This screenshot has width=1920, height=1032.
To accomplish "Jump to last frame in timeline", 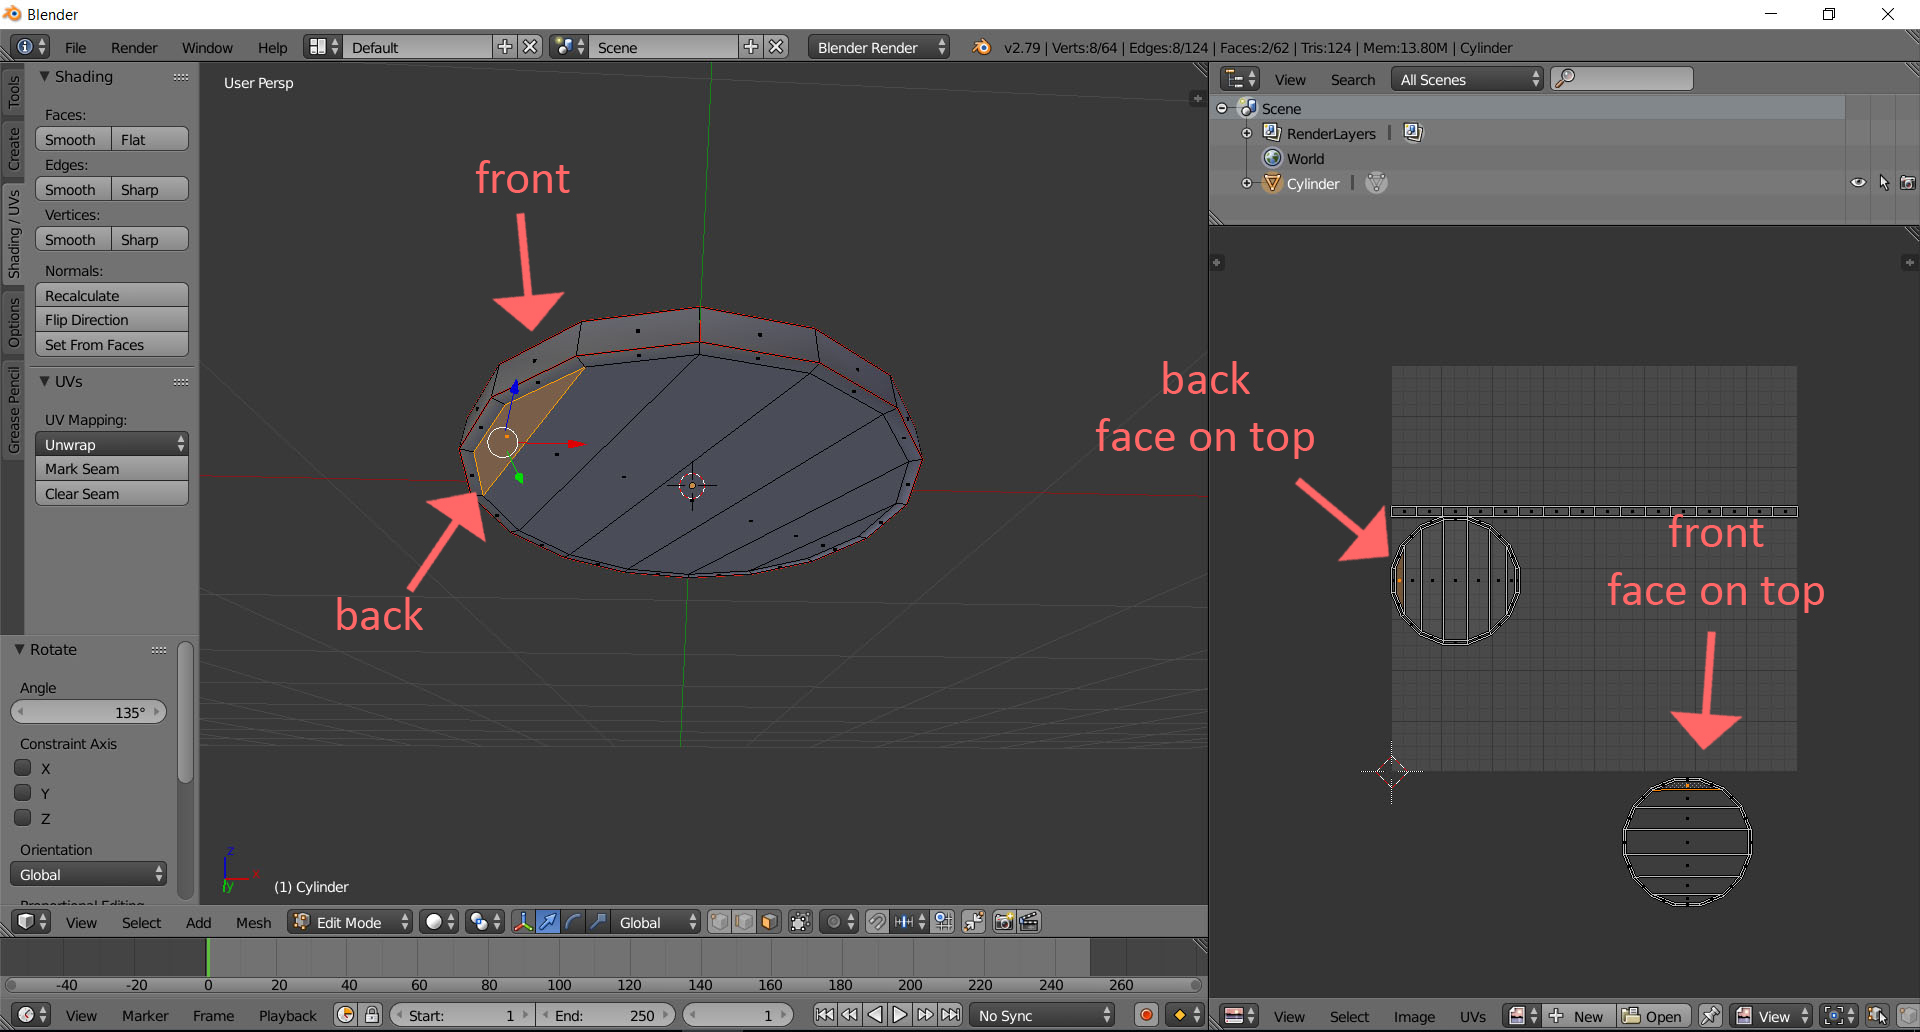I will [x=951, y=1015].
